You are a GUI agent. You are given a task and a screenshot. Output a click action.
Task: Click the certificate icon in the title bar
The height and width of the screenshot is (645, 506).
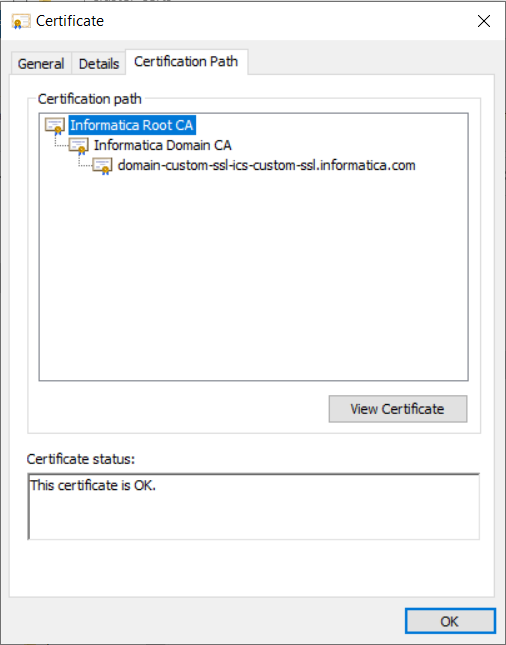tap(21, 21)
